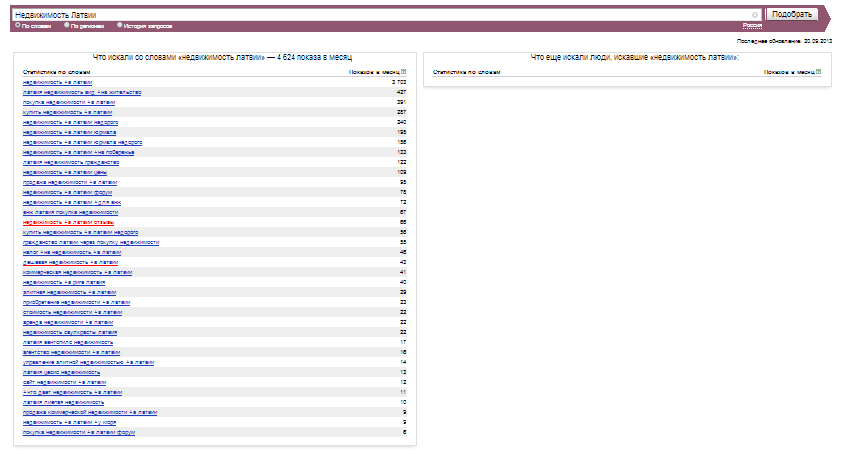The width and height of the screenshot is (867, 454).
Task: Open link 'управление элитной недвижимостью +в латвии'
Action: point(88,362)
